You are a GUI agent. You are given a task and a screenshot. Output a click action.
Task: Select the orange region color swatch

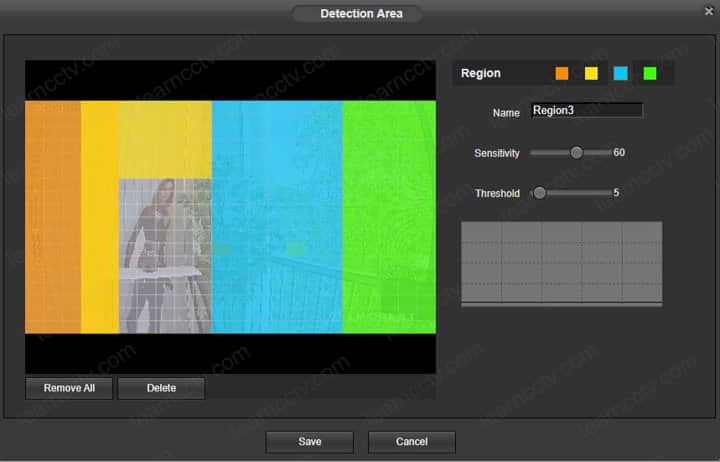click(x=562, y=73)
